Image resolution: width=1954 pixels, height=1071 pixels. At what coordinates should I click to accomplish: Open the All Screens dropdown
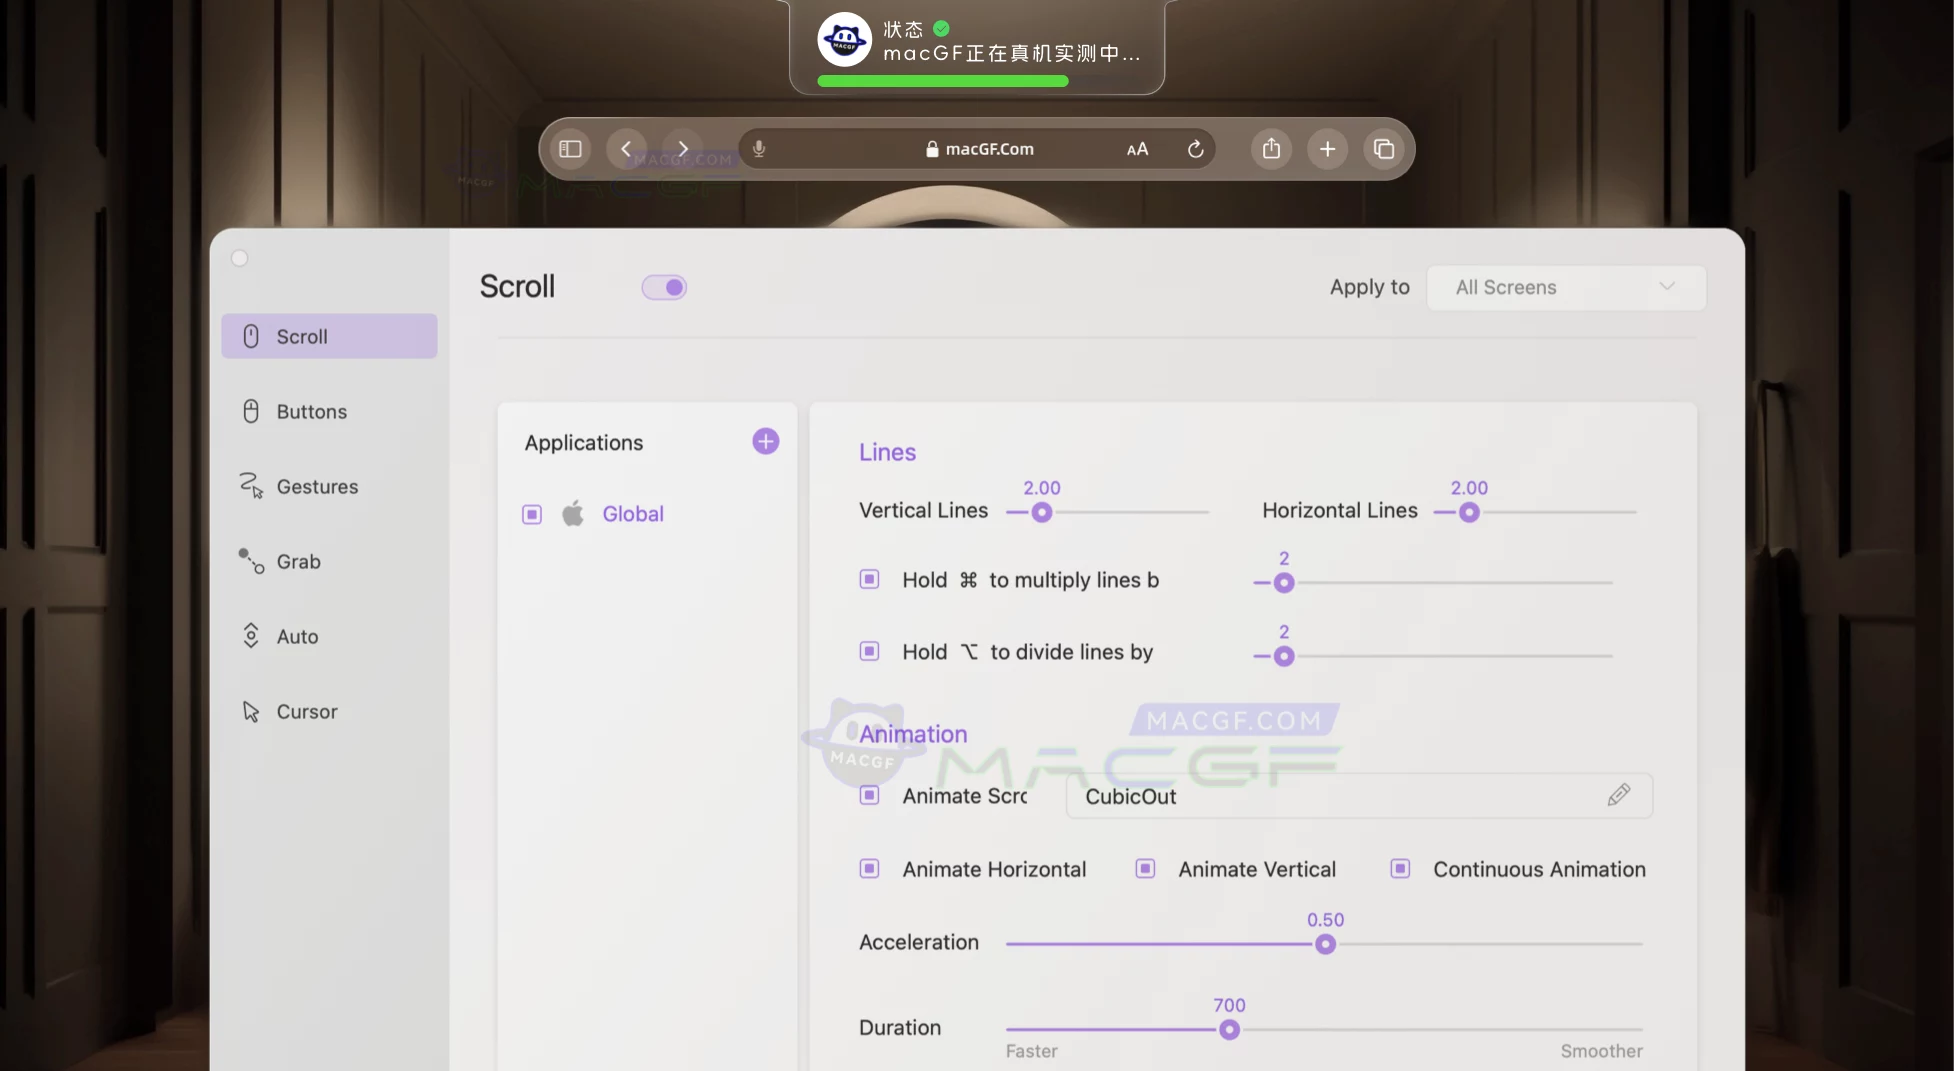1566,287
